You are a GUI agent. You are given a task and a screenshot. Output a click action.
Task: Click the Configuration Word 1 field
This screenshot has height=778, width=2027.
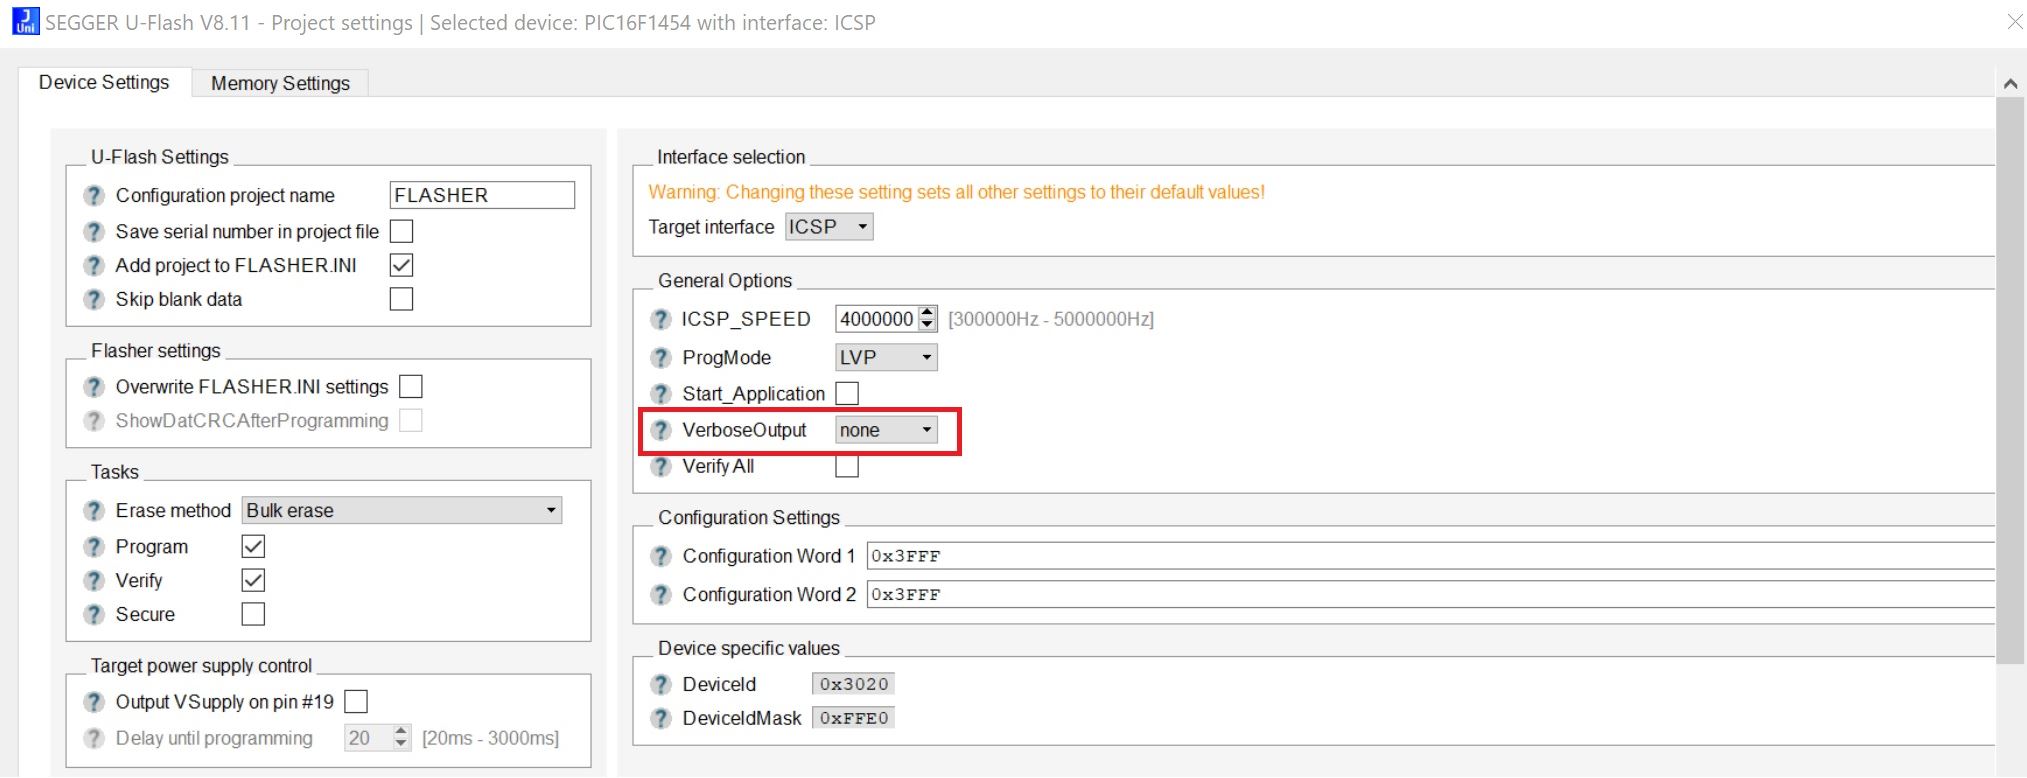click(1430, 556)
